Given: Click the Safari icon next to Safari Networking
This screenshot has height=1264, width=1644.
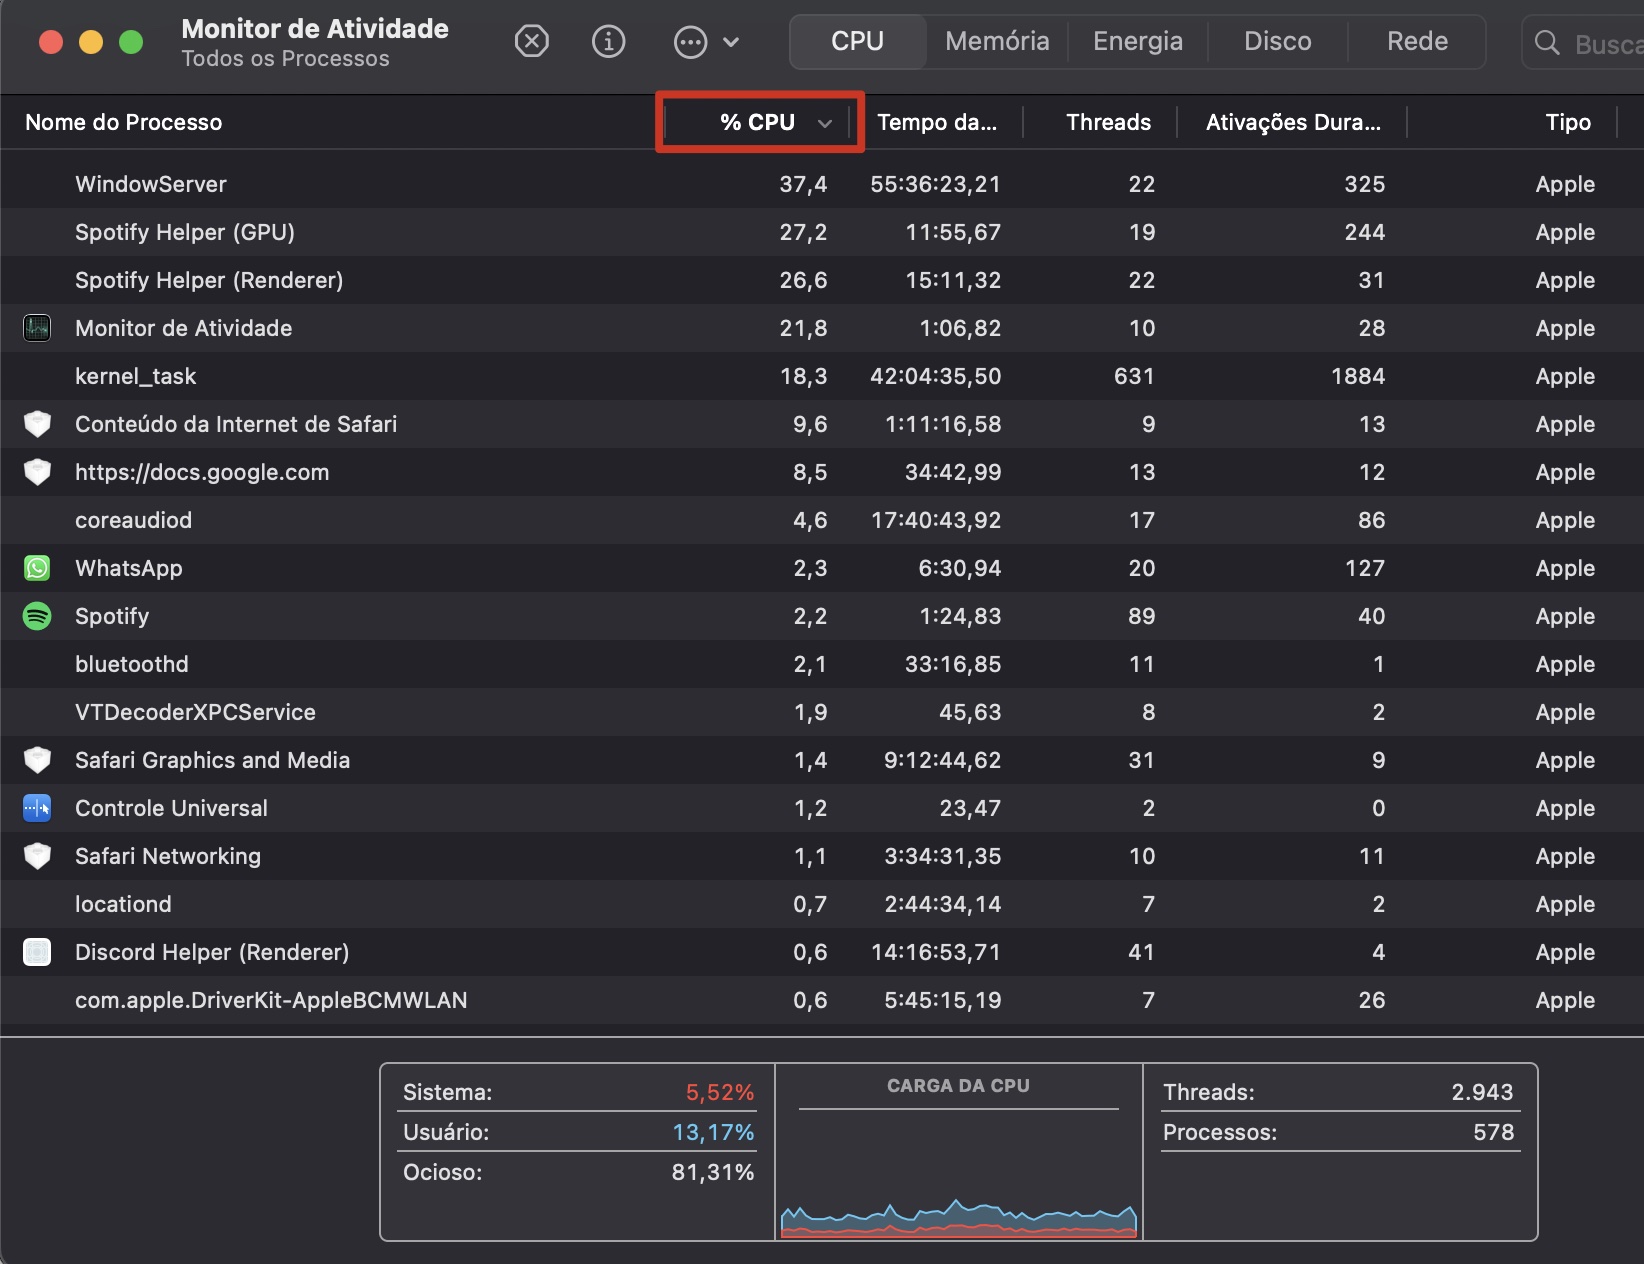Looking at the screenshot, I should point(37,856).
